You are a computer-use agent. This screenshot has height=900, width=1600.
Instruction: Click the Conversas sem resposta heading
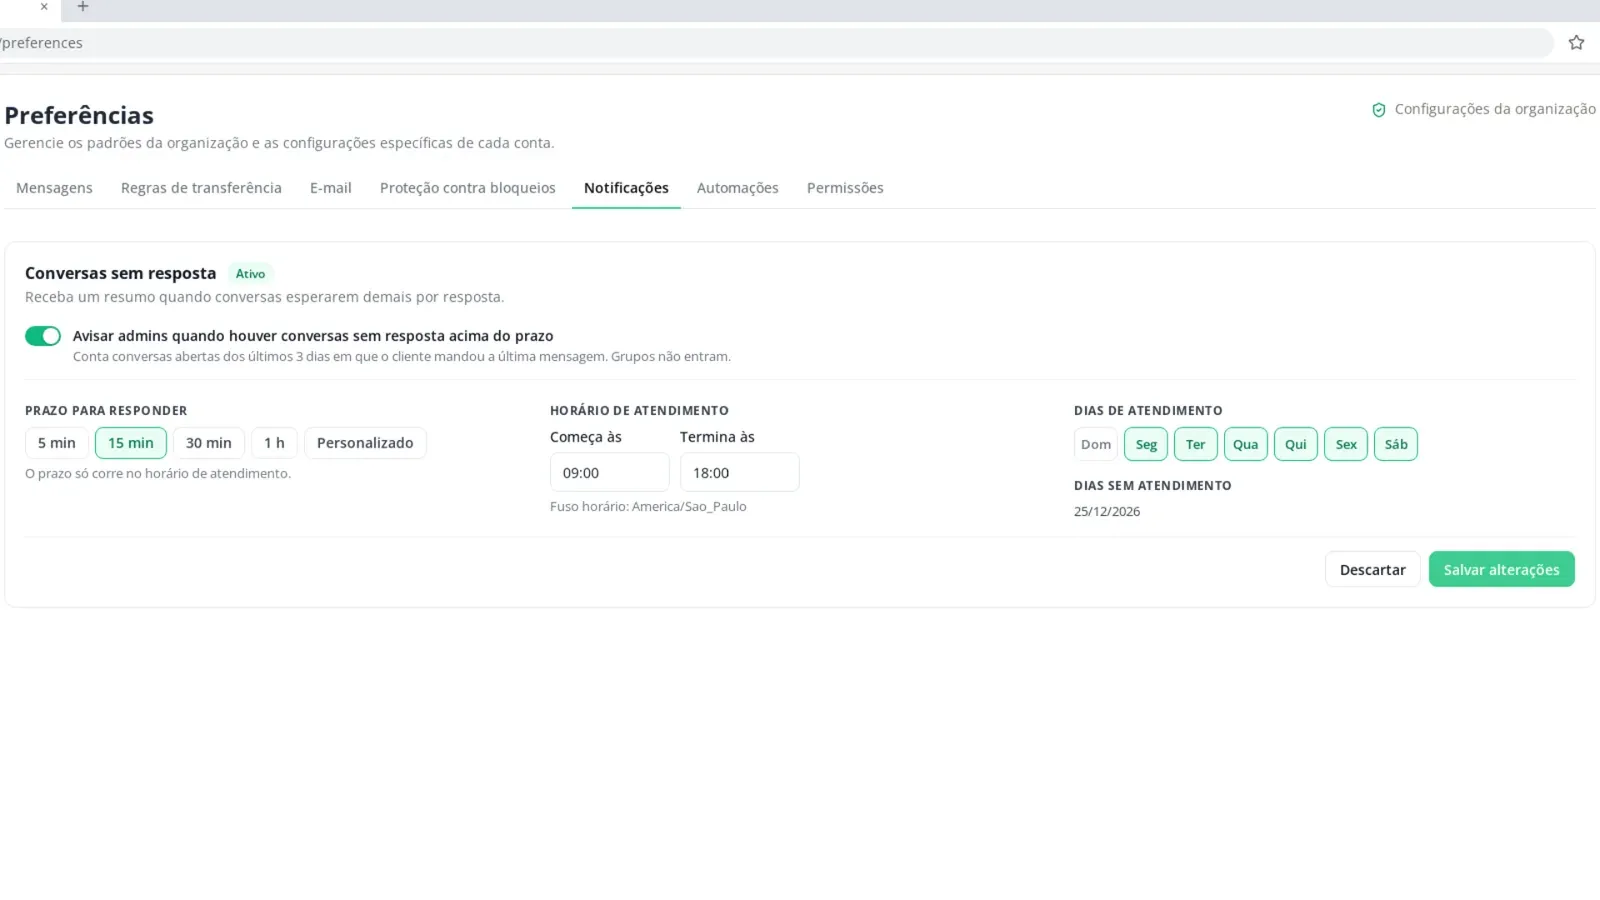click(121, 273)
